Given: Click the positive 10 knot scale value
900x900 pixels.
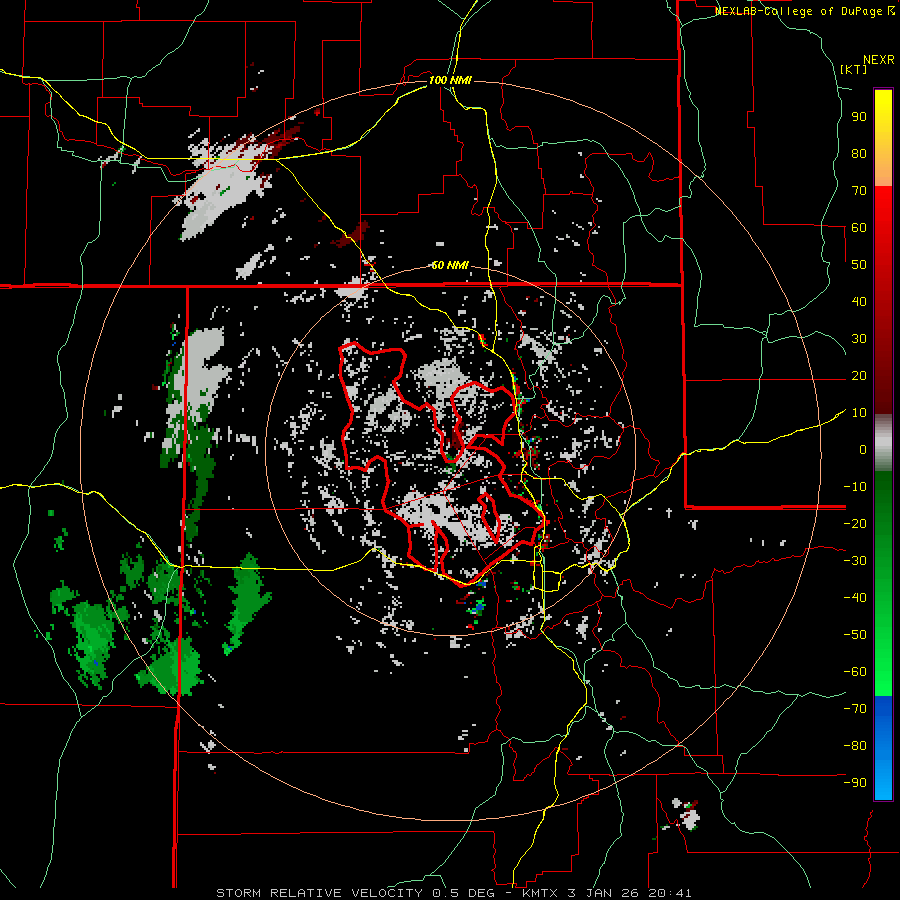Looking at the screenshot, I should tap(859, 413).
